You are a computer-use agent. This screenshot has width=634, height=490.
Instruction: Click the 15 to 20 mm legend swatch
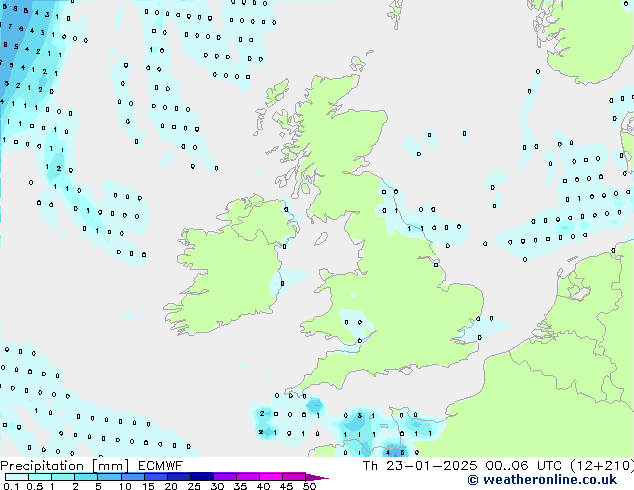[x=156, y=477]
